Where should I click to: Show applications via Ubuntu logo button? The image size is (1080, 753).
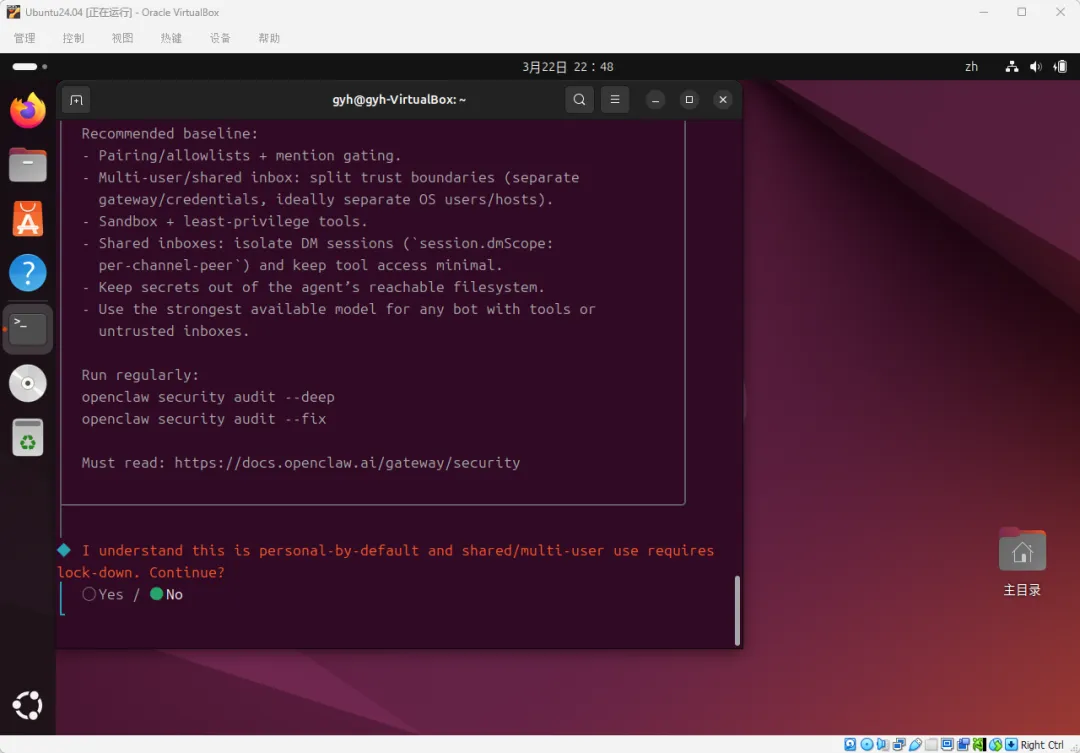(x=28, y=705)
